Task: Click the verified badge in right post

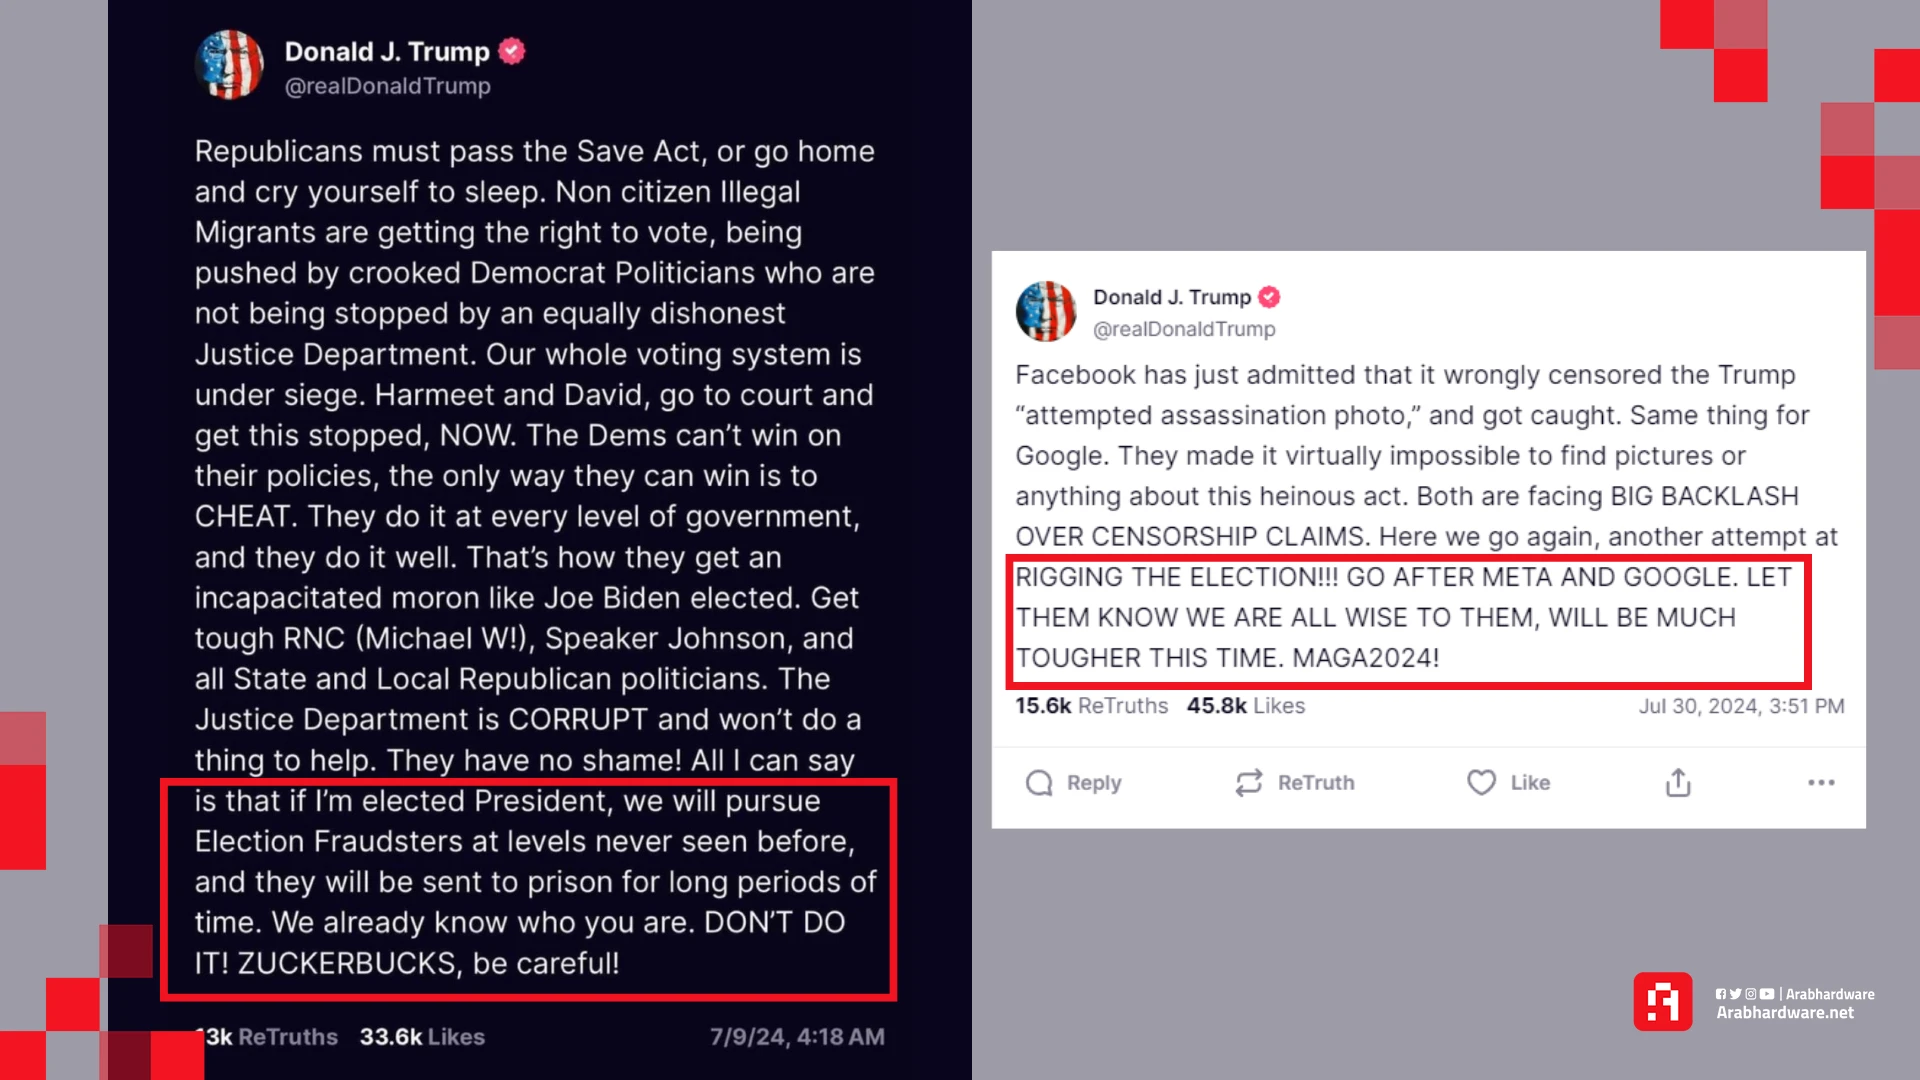Action: (1269, 297)
